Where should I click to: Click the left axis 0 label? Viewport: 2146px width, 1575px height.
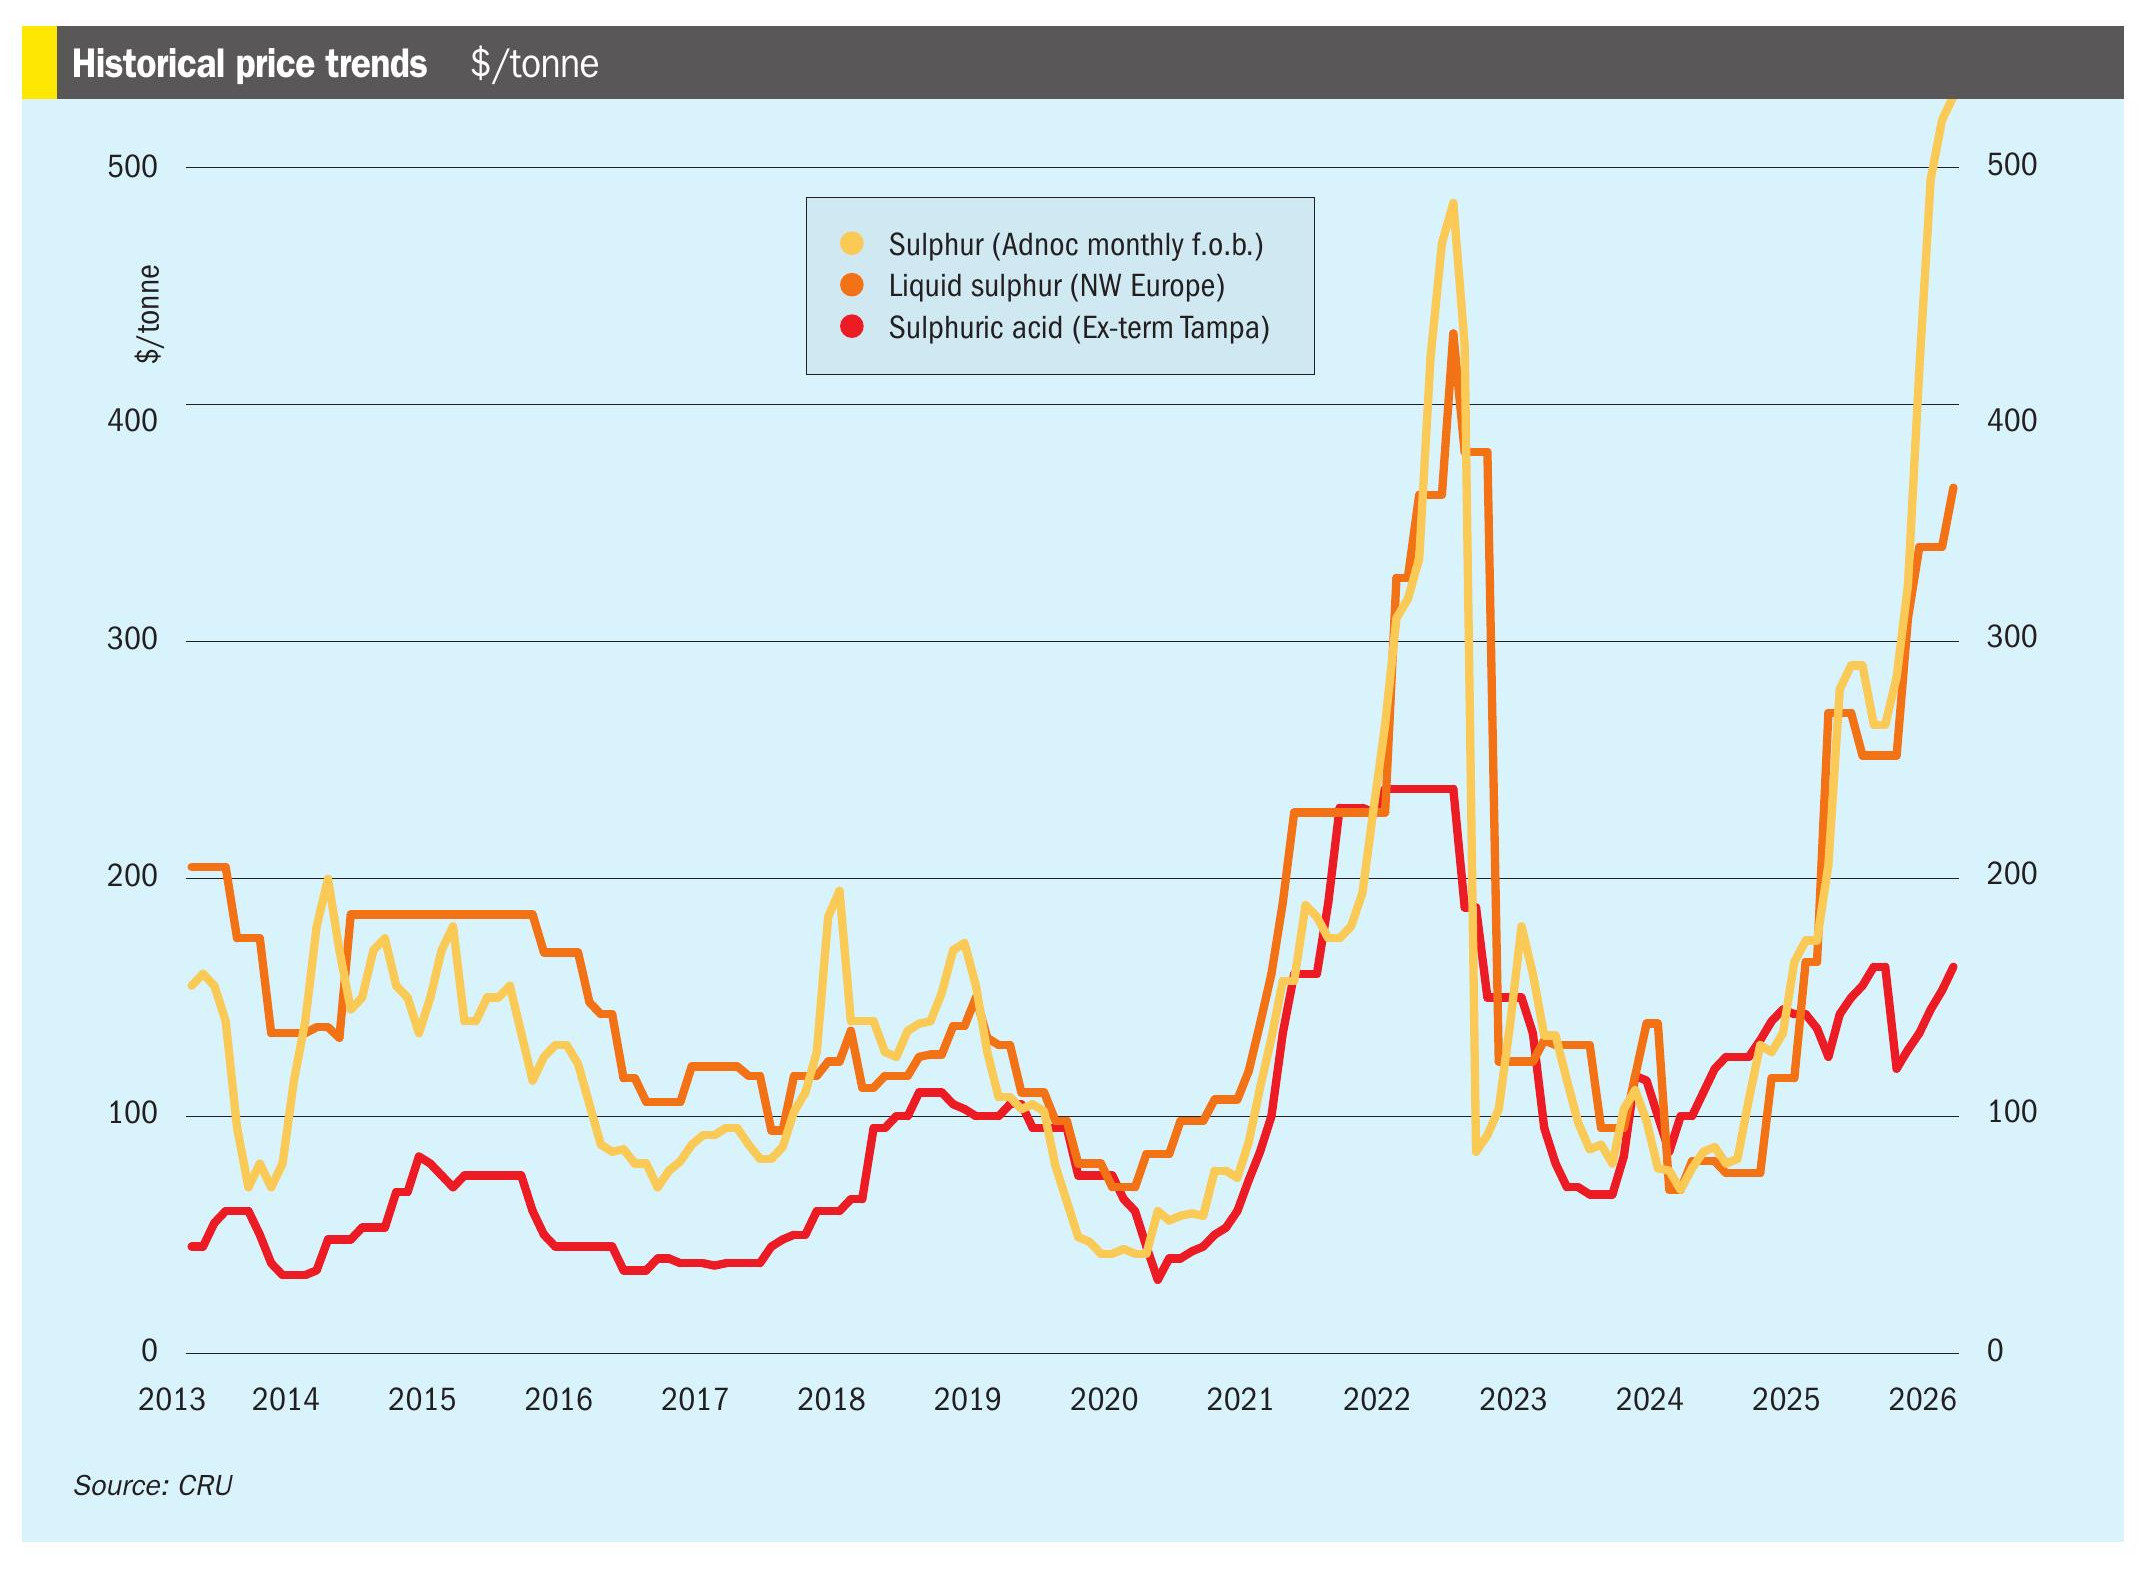coord(148,1351)
